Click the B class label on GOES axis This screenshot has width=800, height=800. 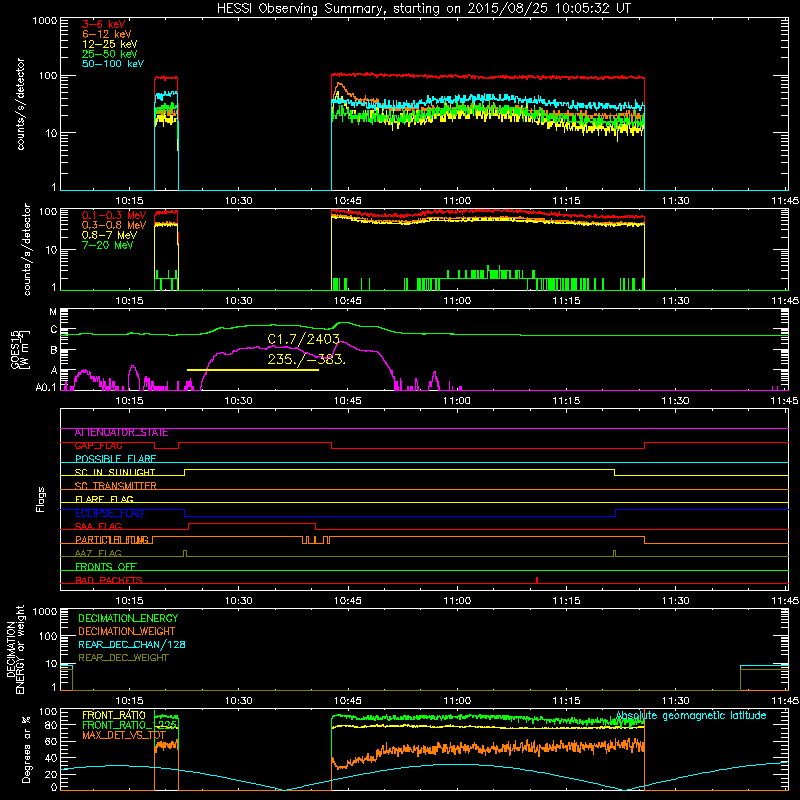coord(54,351)
